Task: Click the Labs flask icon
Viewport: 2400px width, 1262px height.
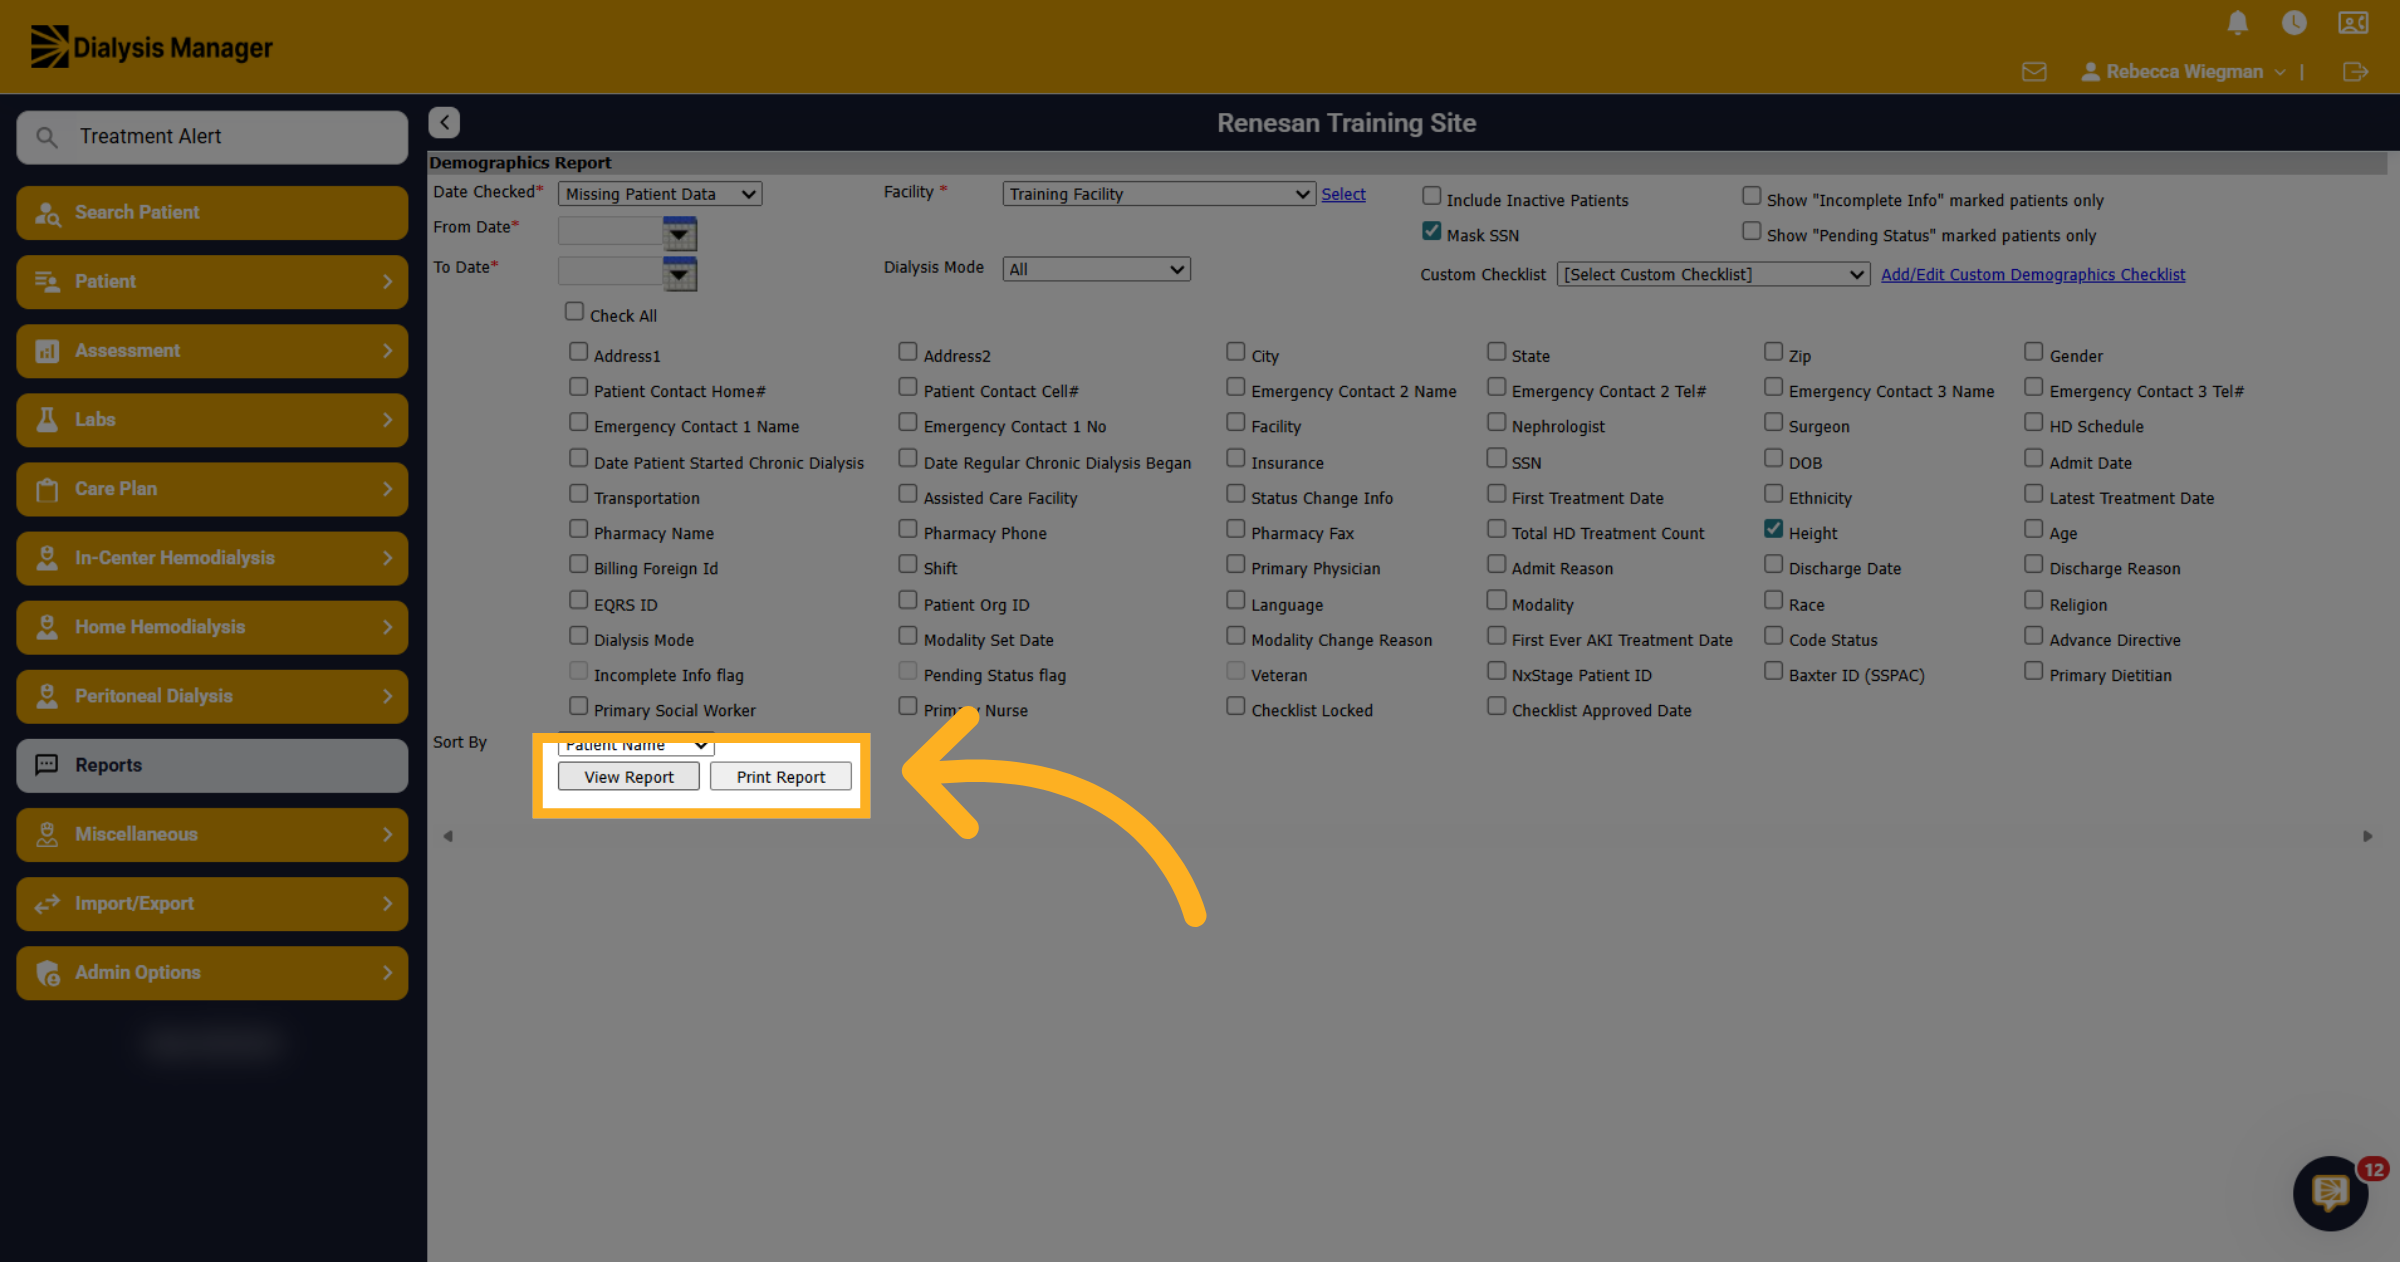Action: pyautogui.click(x=47, y=420)
